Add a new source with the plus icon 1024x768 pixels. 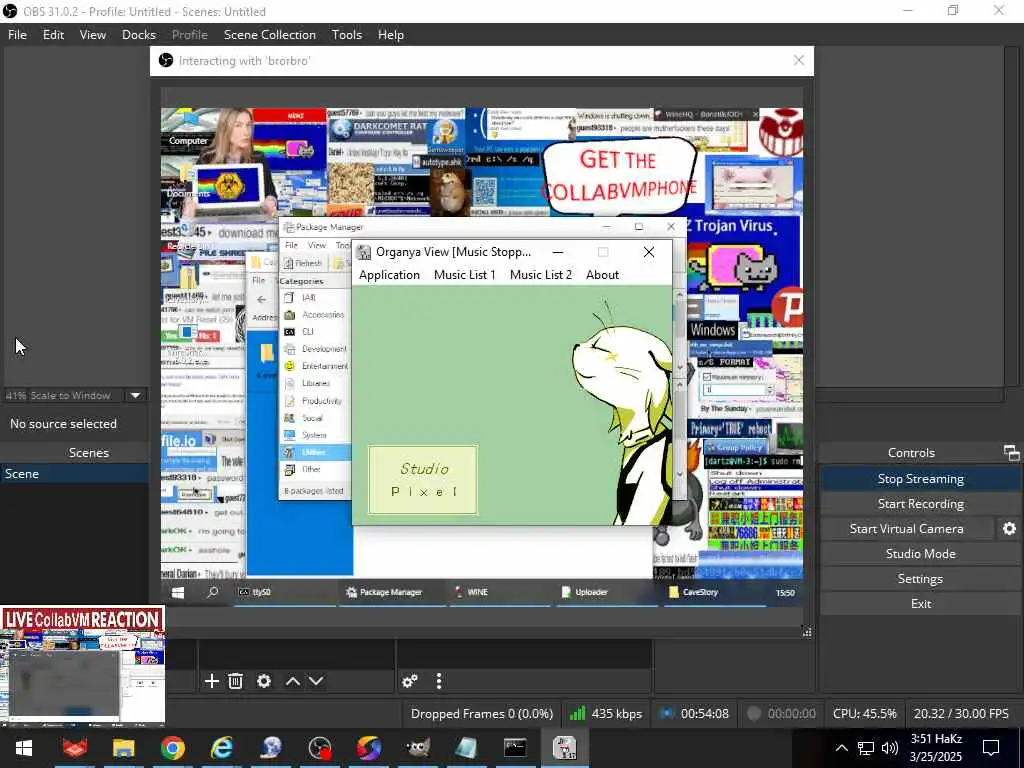[x=212, y=681]
